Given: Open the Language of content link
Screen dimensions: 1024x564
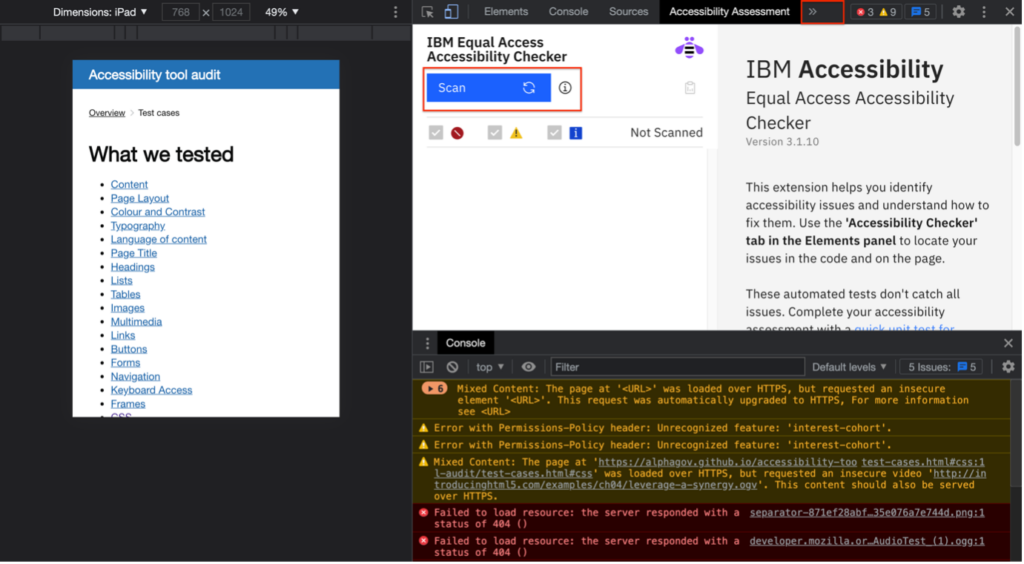Looking at the screenshot, I should pyautogui.click(x=158, y=240).
